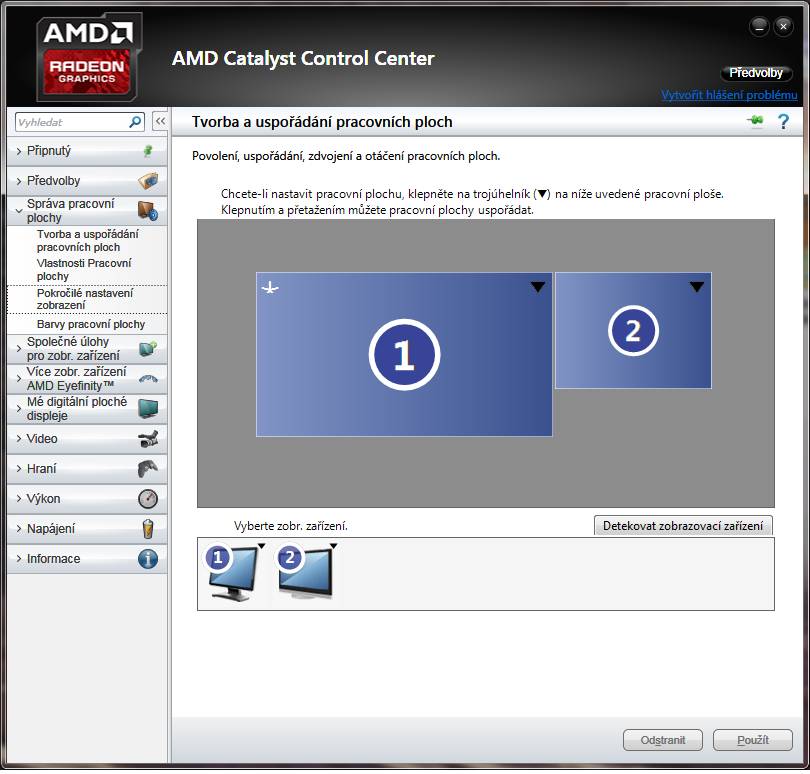Open desktop 1 triangle menu

(x=538, y=287)
